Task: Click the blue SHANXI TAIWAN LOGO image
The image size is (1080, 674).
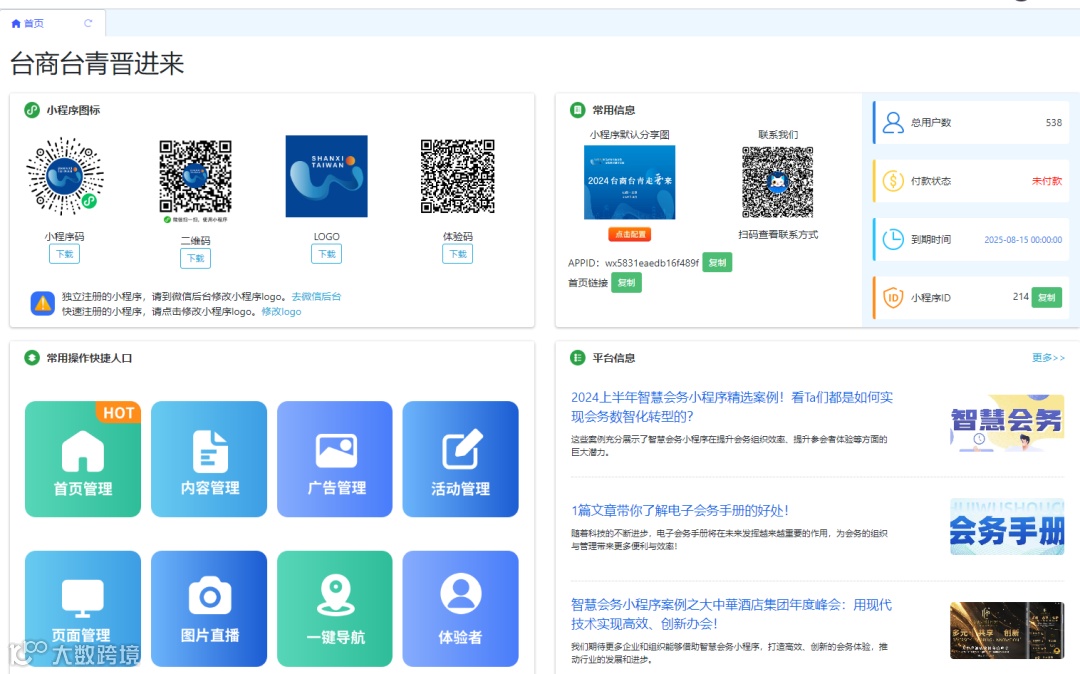Action: 326,176
